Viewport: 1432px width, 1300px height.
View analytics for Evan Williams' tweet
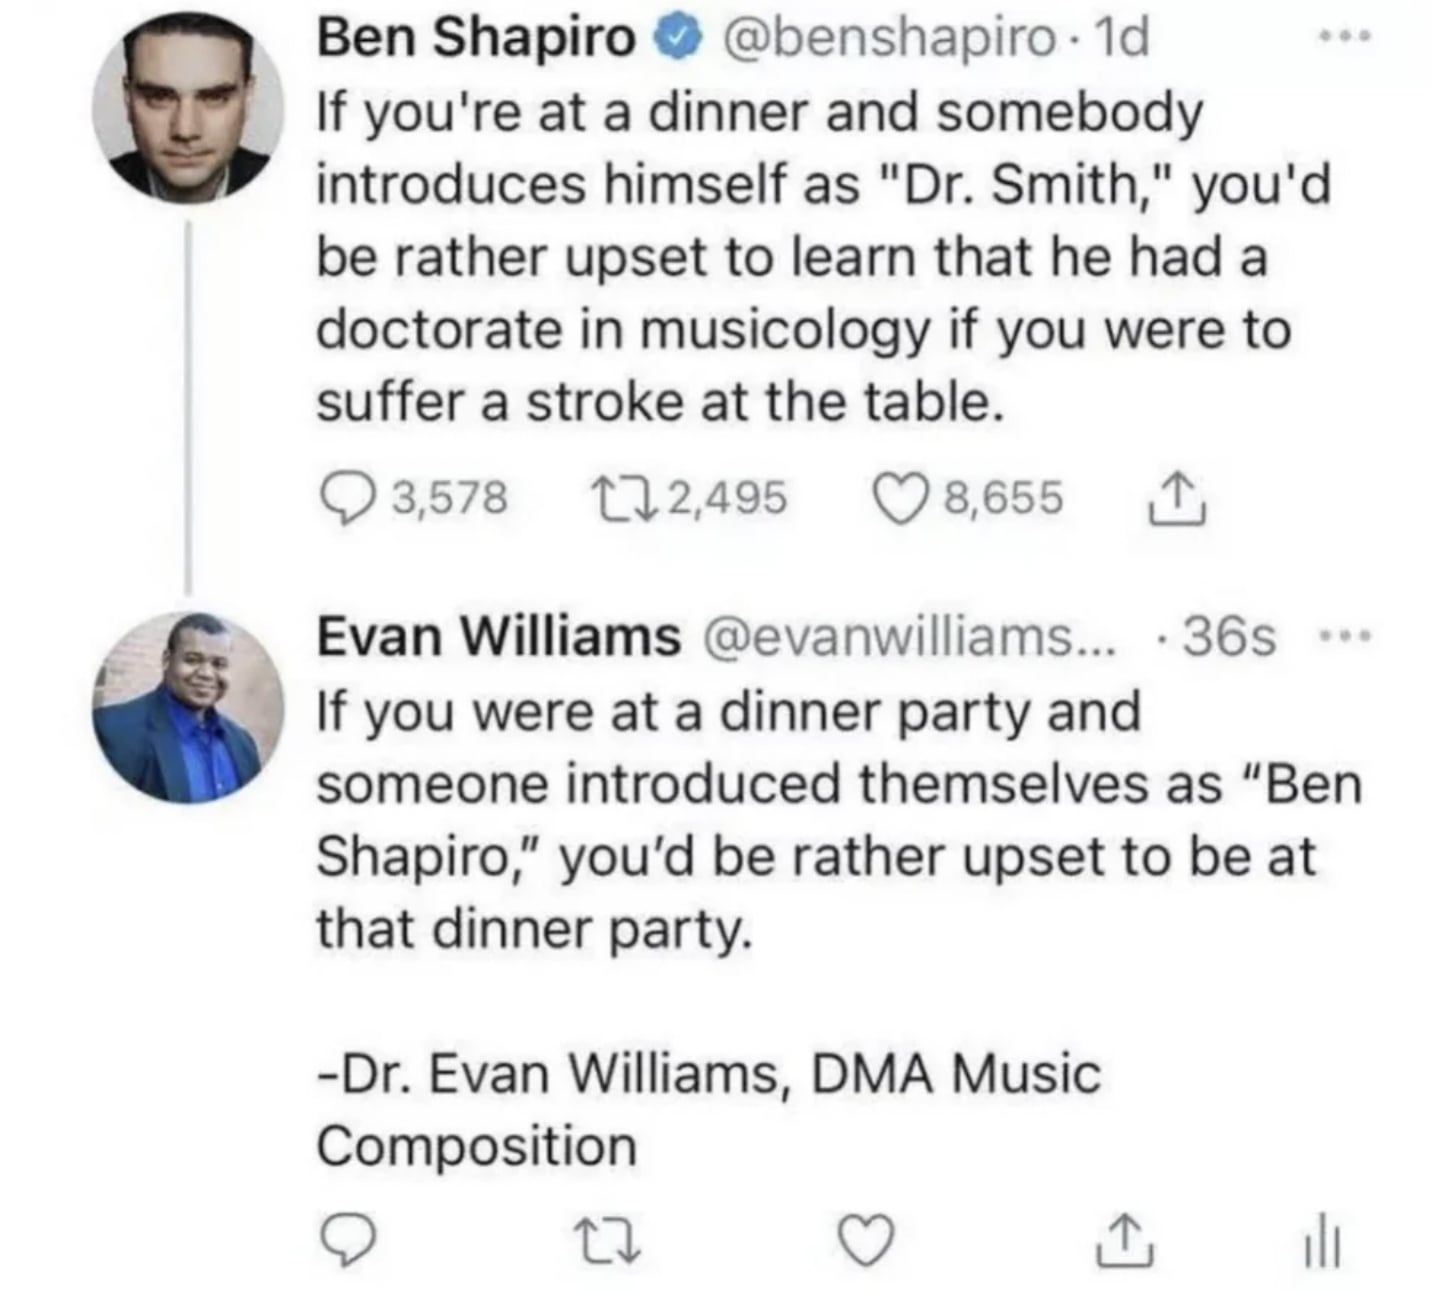pos(1323,1240)
